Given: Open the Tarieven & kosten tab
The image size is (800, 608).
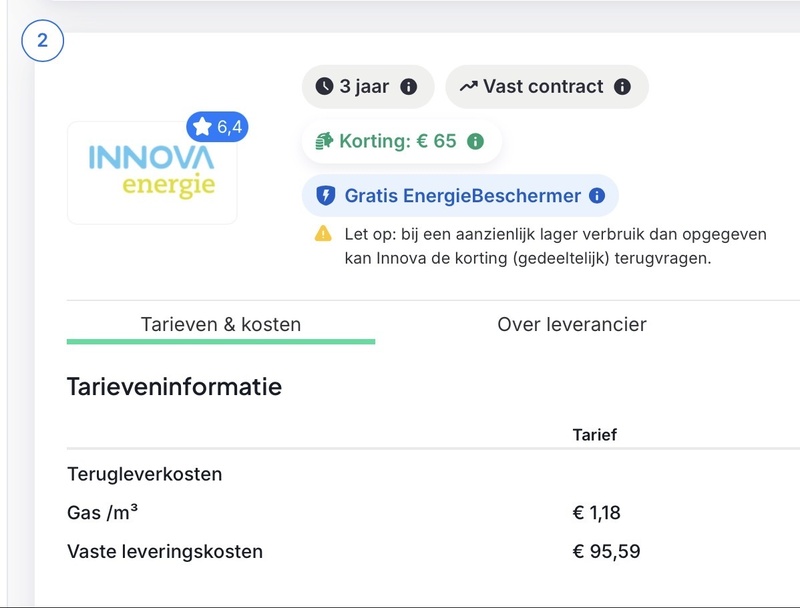Looking at the screenshot, I should [221, 324].
